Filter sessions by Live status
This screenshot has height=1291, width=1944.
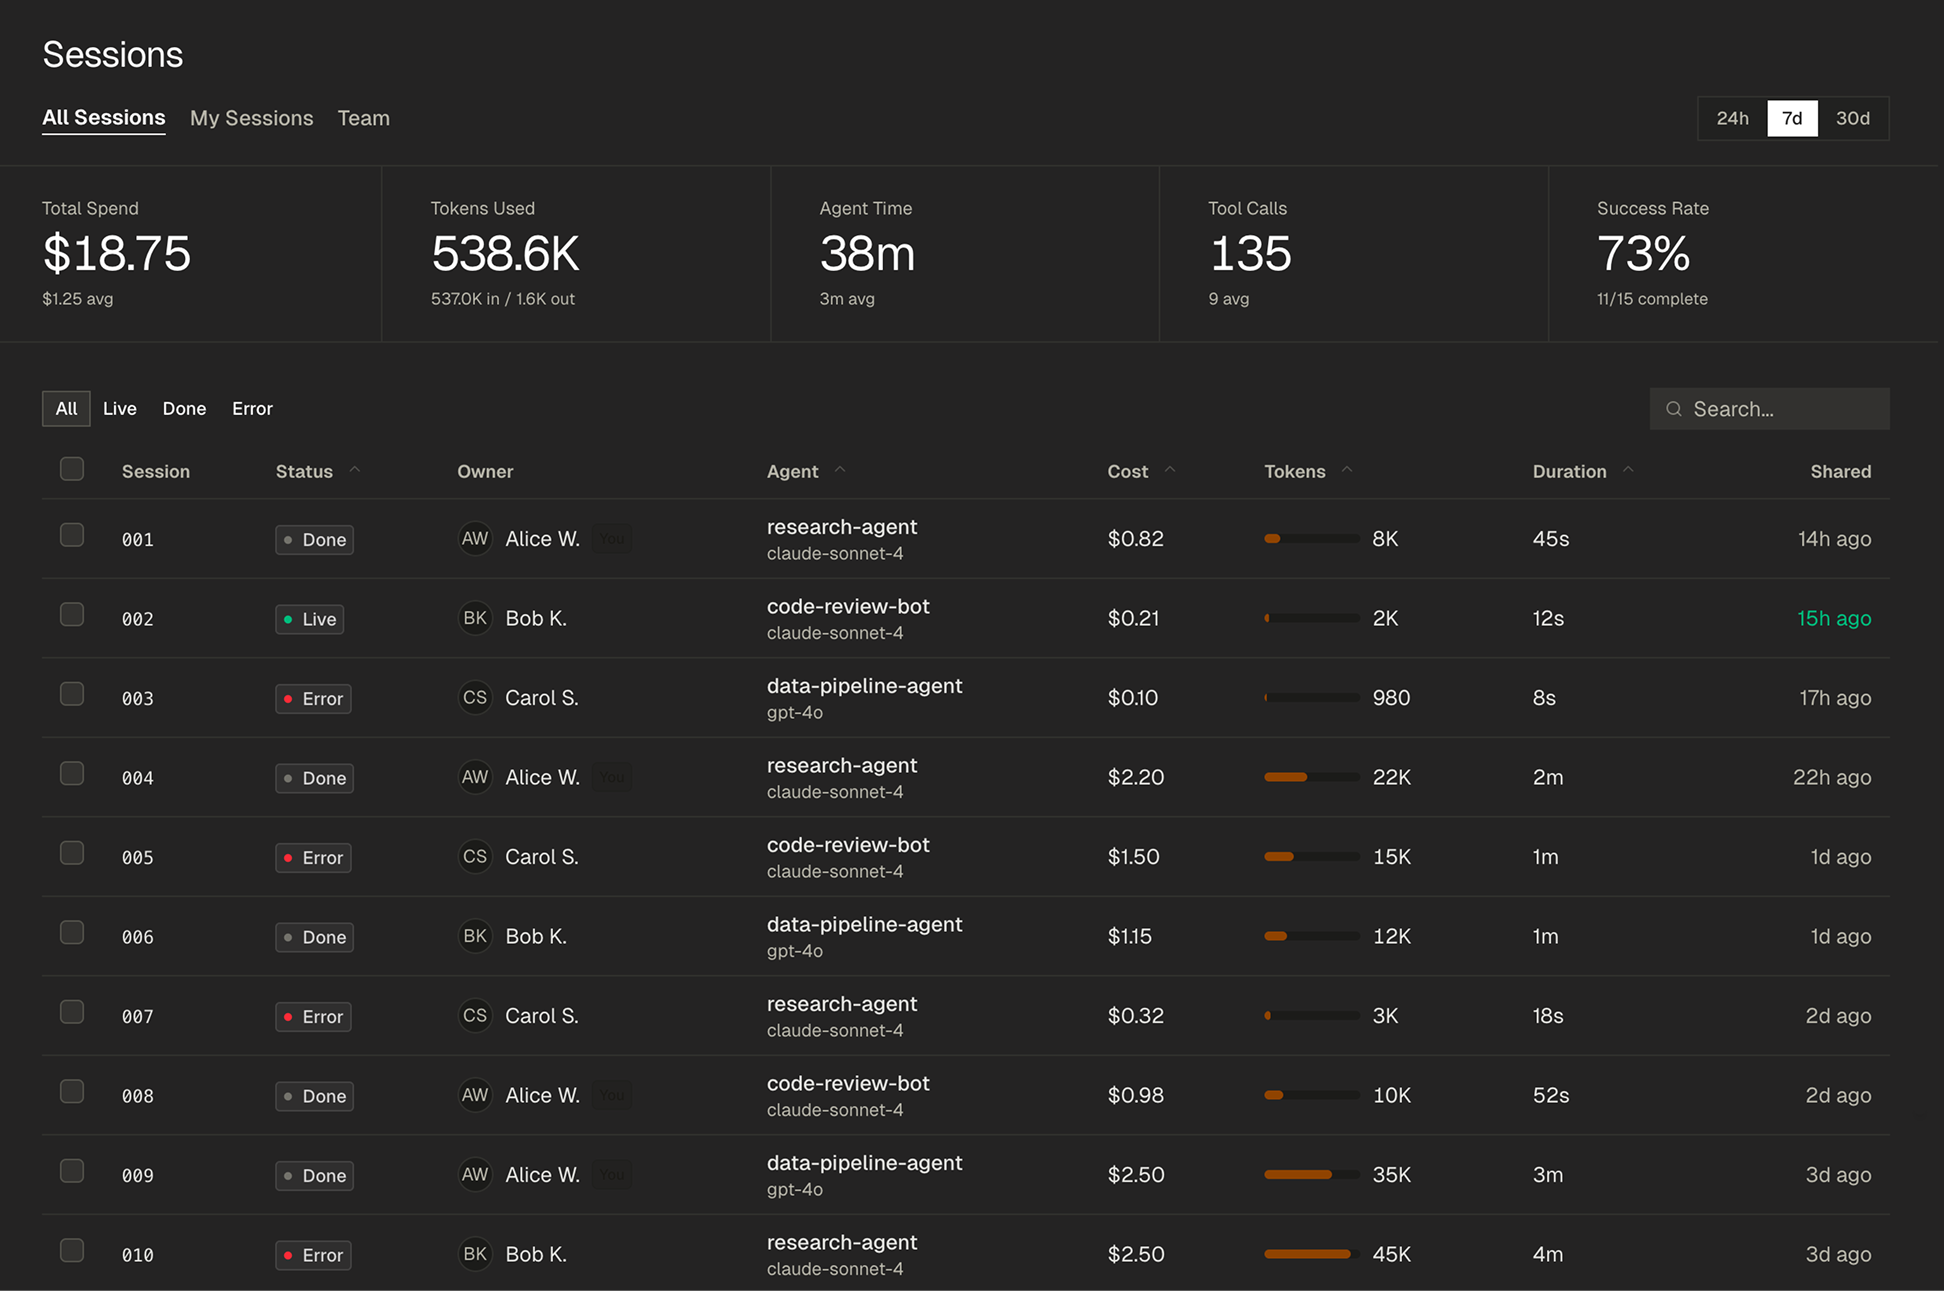click(x=120, y=409)
